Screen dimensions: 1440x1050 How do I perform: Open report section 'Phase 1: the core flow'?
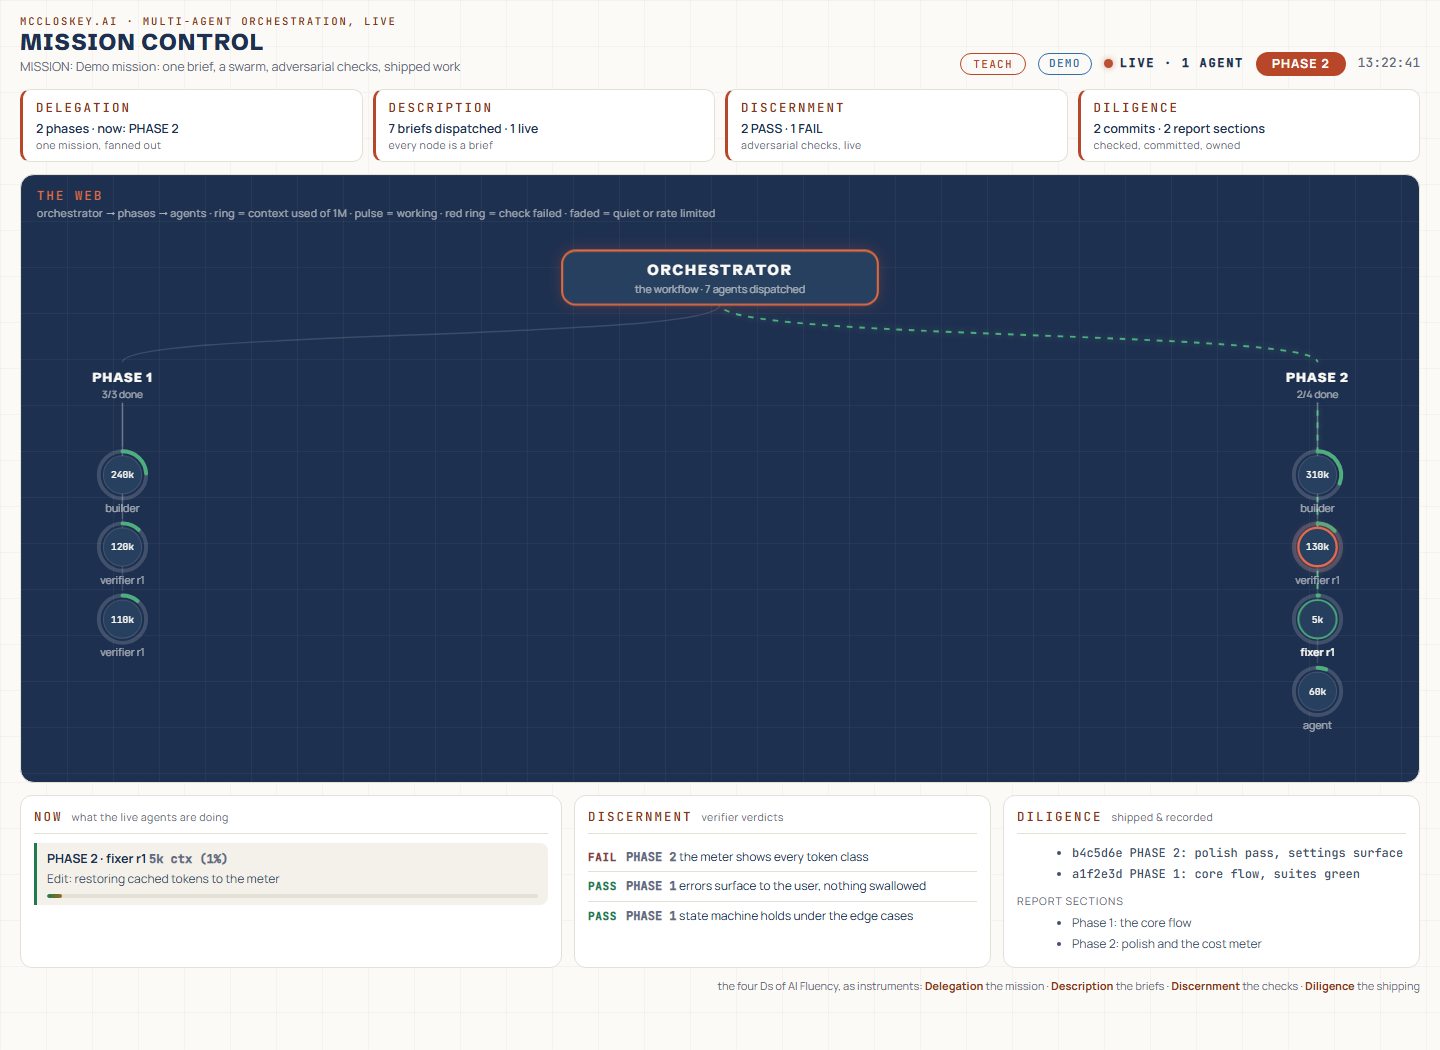tap(1131, 923)
